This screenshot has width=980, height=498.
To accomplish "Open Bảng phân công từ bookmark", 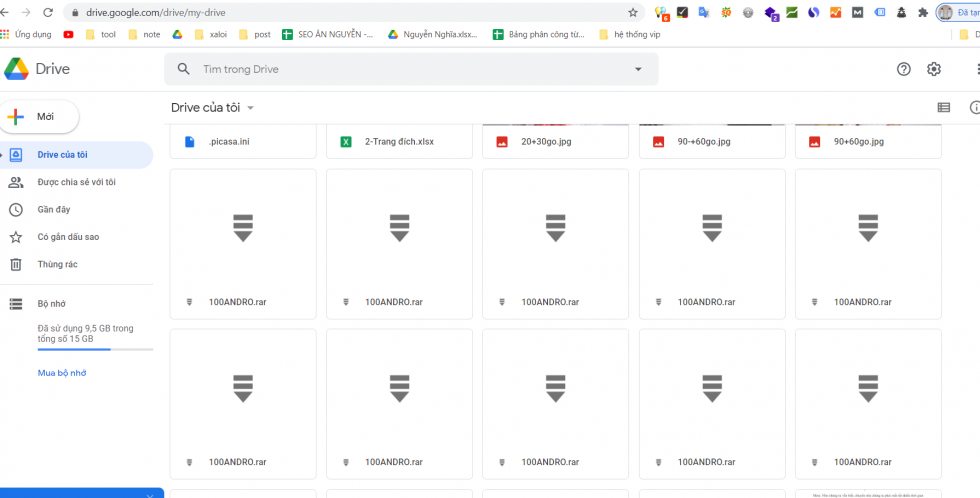I will coord(539,35).
